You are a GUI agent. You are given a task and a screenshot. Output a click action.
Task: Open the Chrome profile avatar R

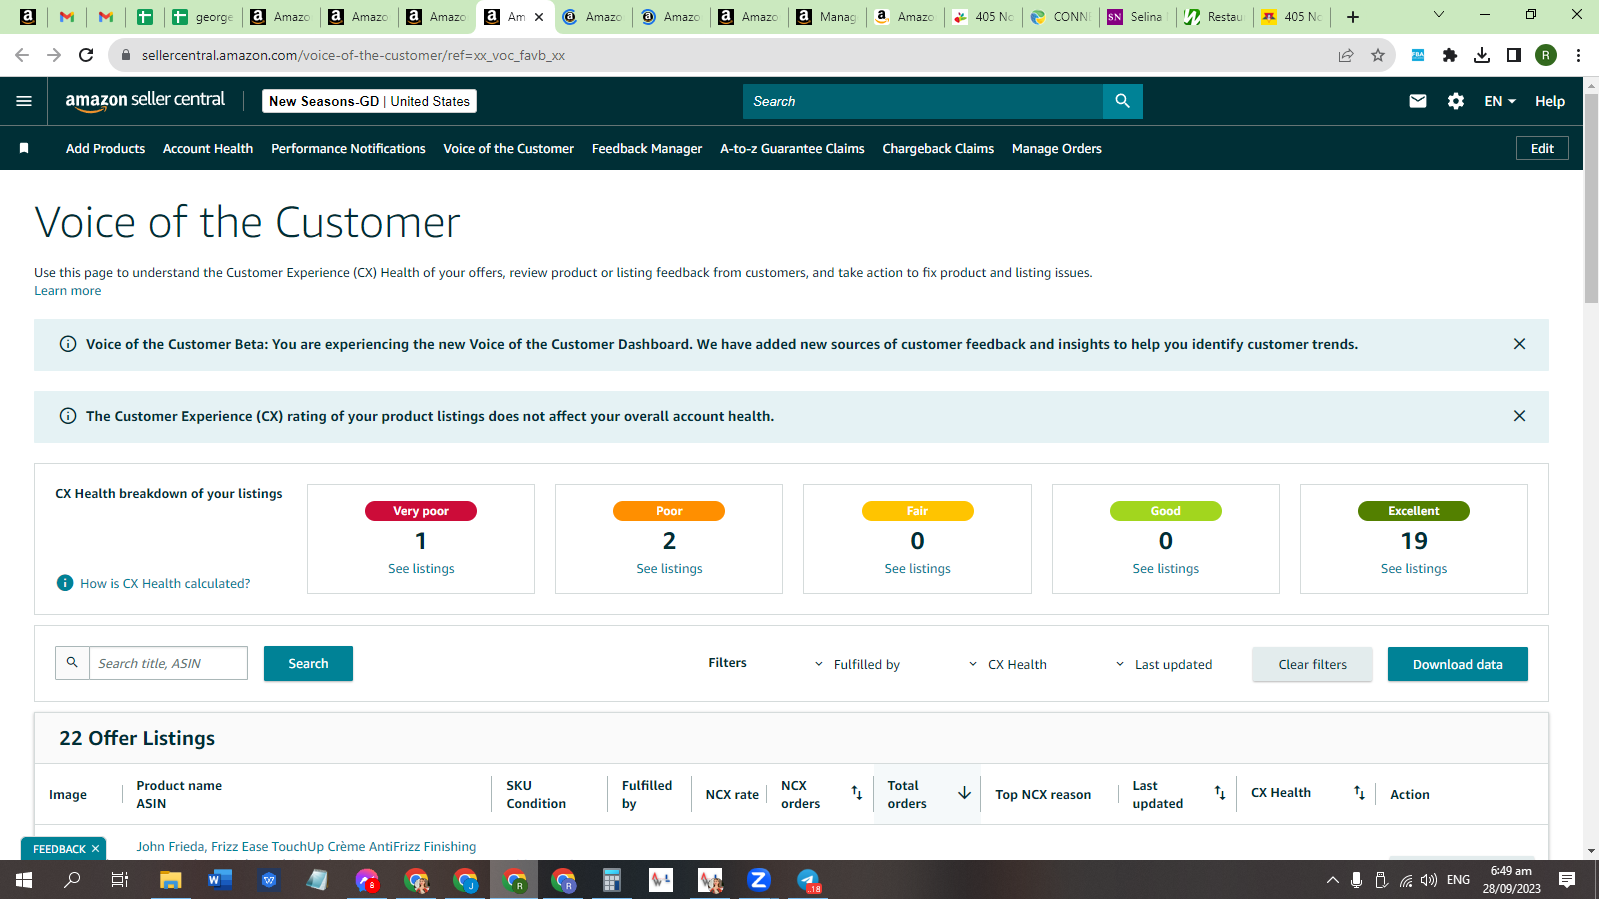coord(1546,55)
